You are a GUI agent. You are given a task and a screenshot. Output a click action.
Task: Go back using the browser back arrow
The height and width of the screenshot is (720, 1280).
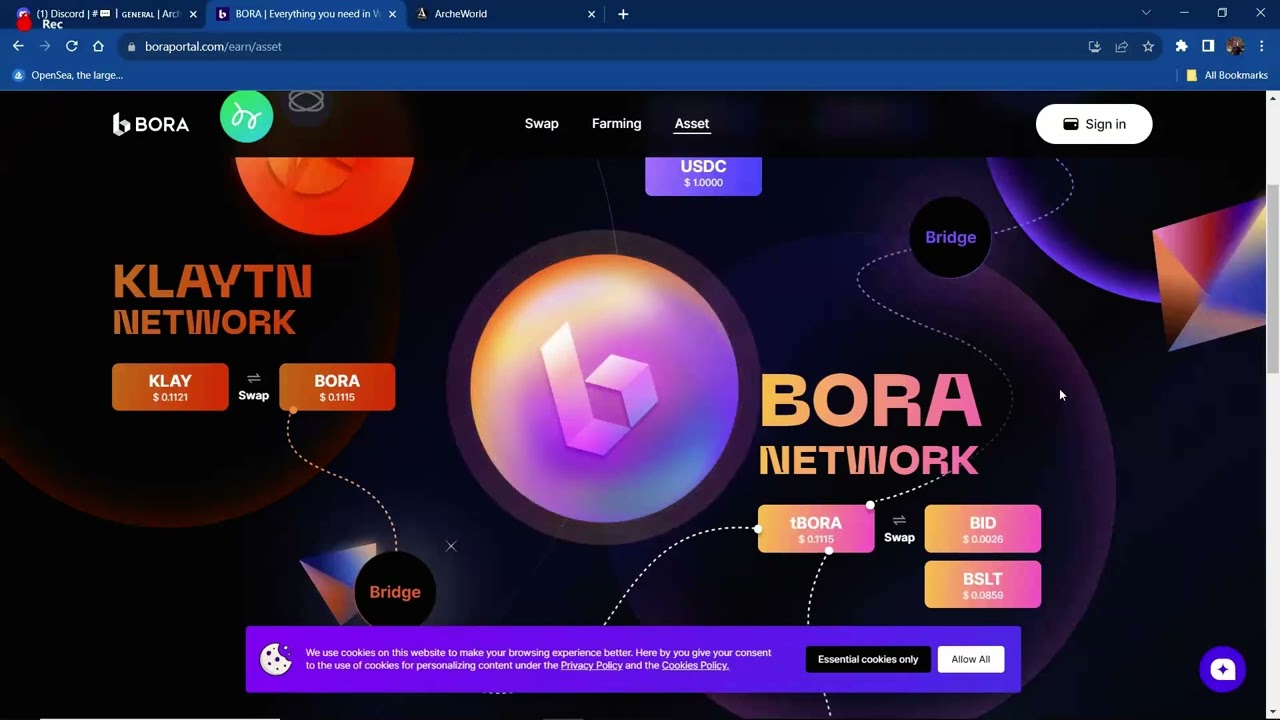[x=18, y=46]
